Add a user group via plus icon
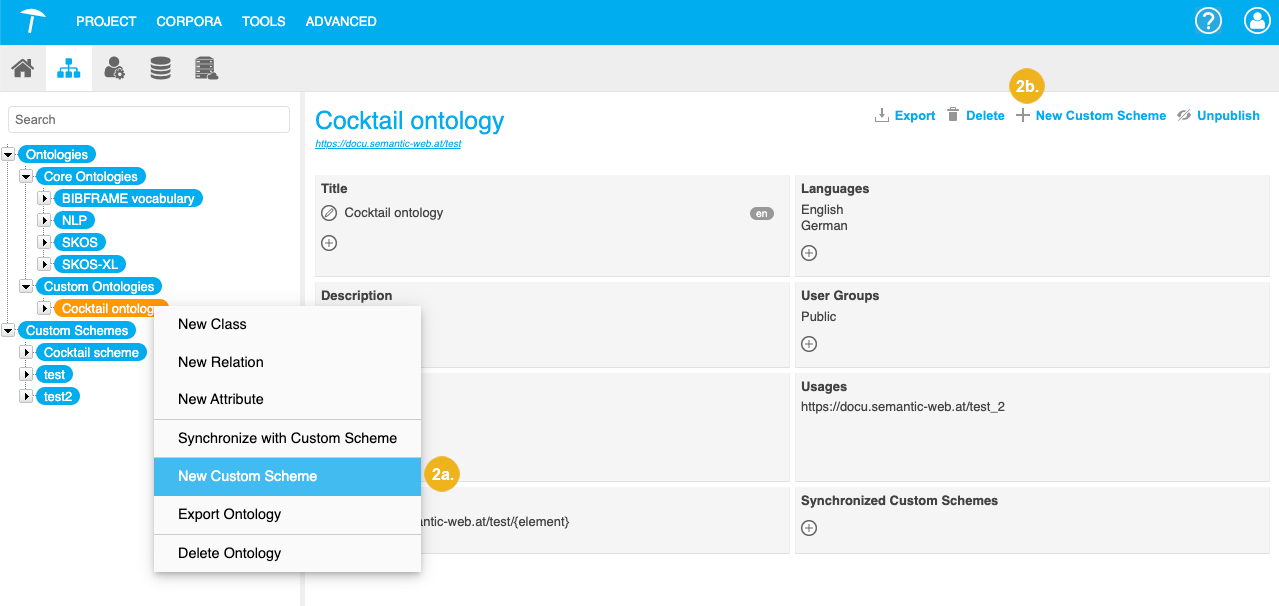 click(808, 343)
